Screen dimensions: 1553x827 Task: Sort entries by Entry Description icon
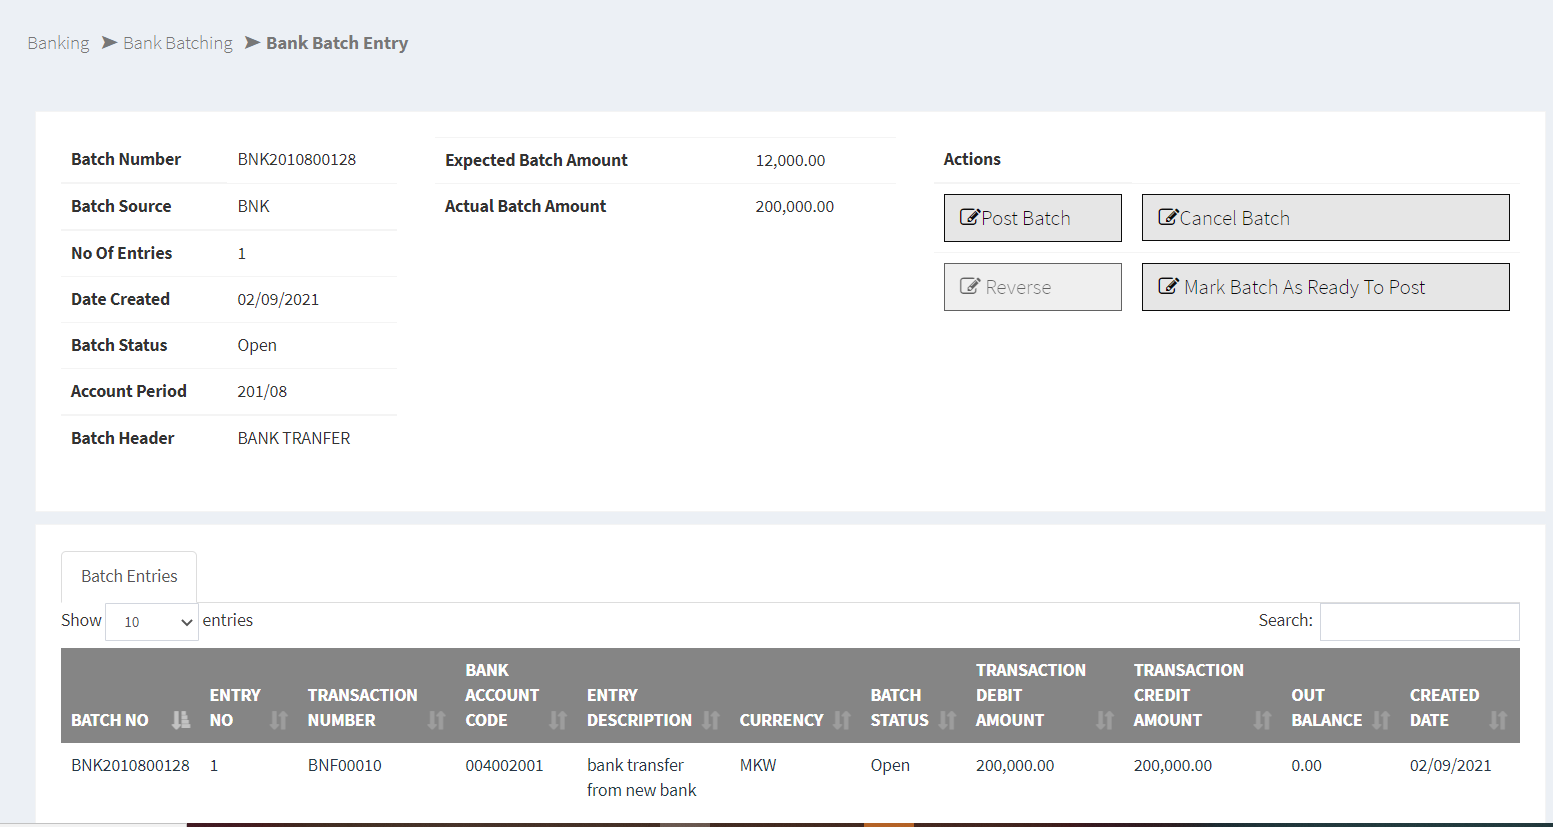click(x=711, y=720)
